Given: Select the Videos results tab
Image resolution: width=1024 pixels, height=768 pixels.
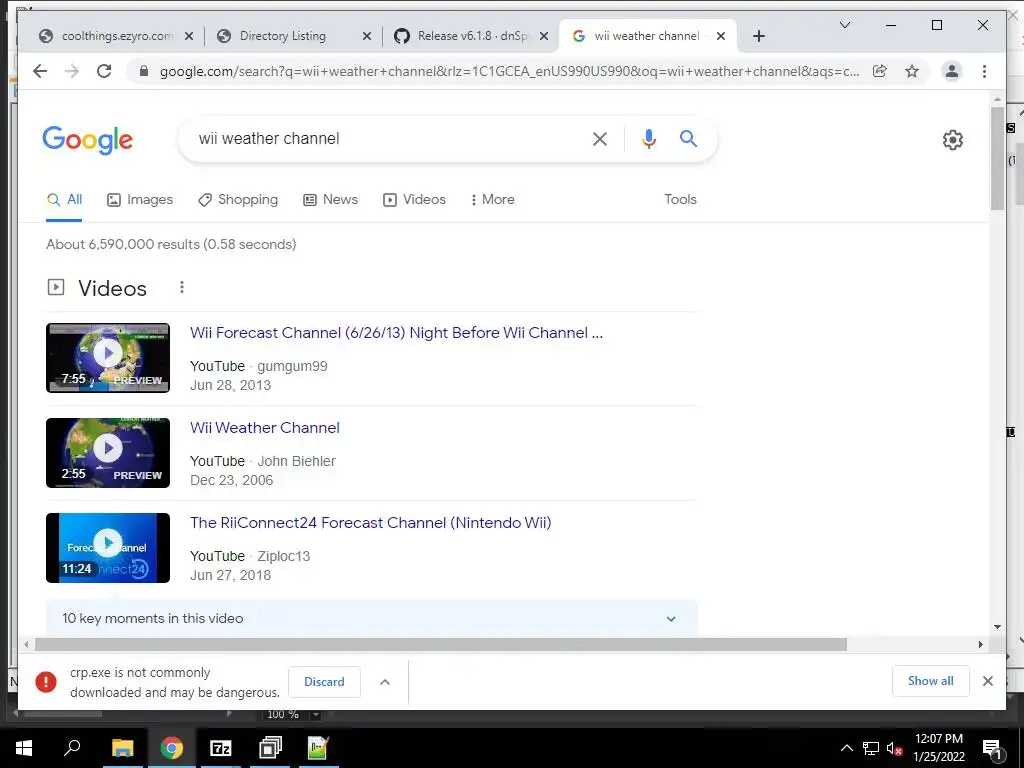Looking at the screenshot, I should (x=414, y=200).
